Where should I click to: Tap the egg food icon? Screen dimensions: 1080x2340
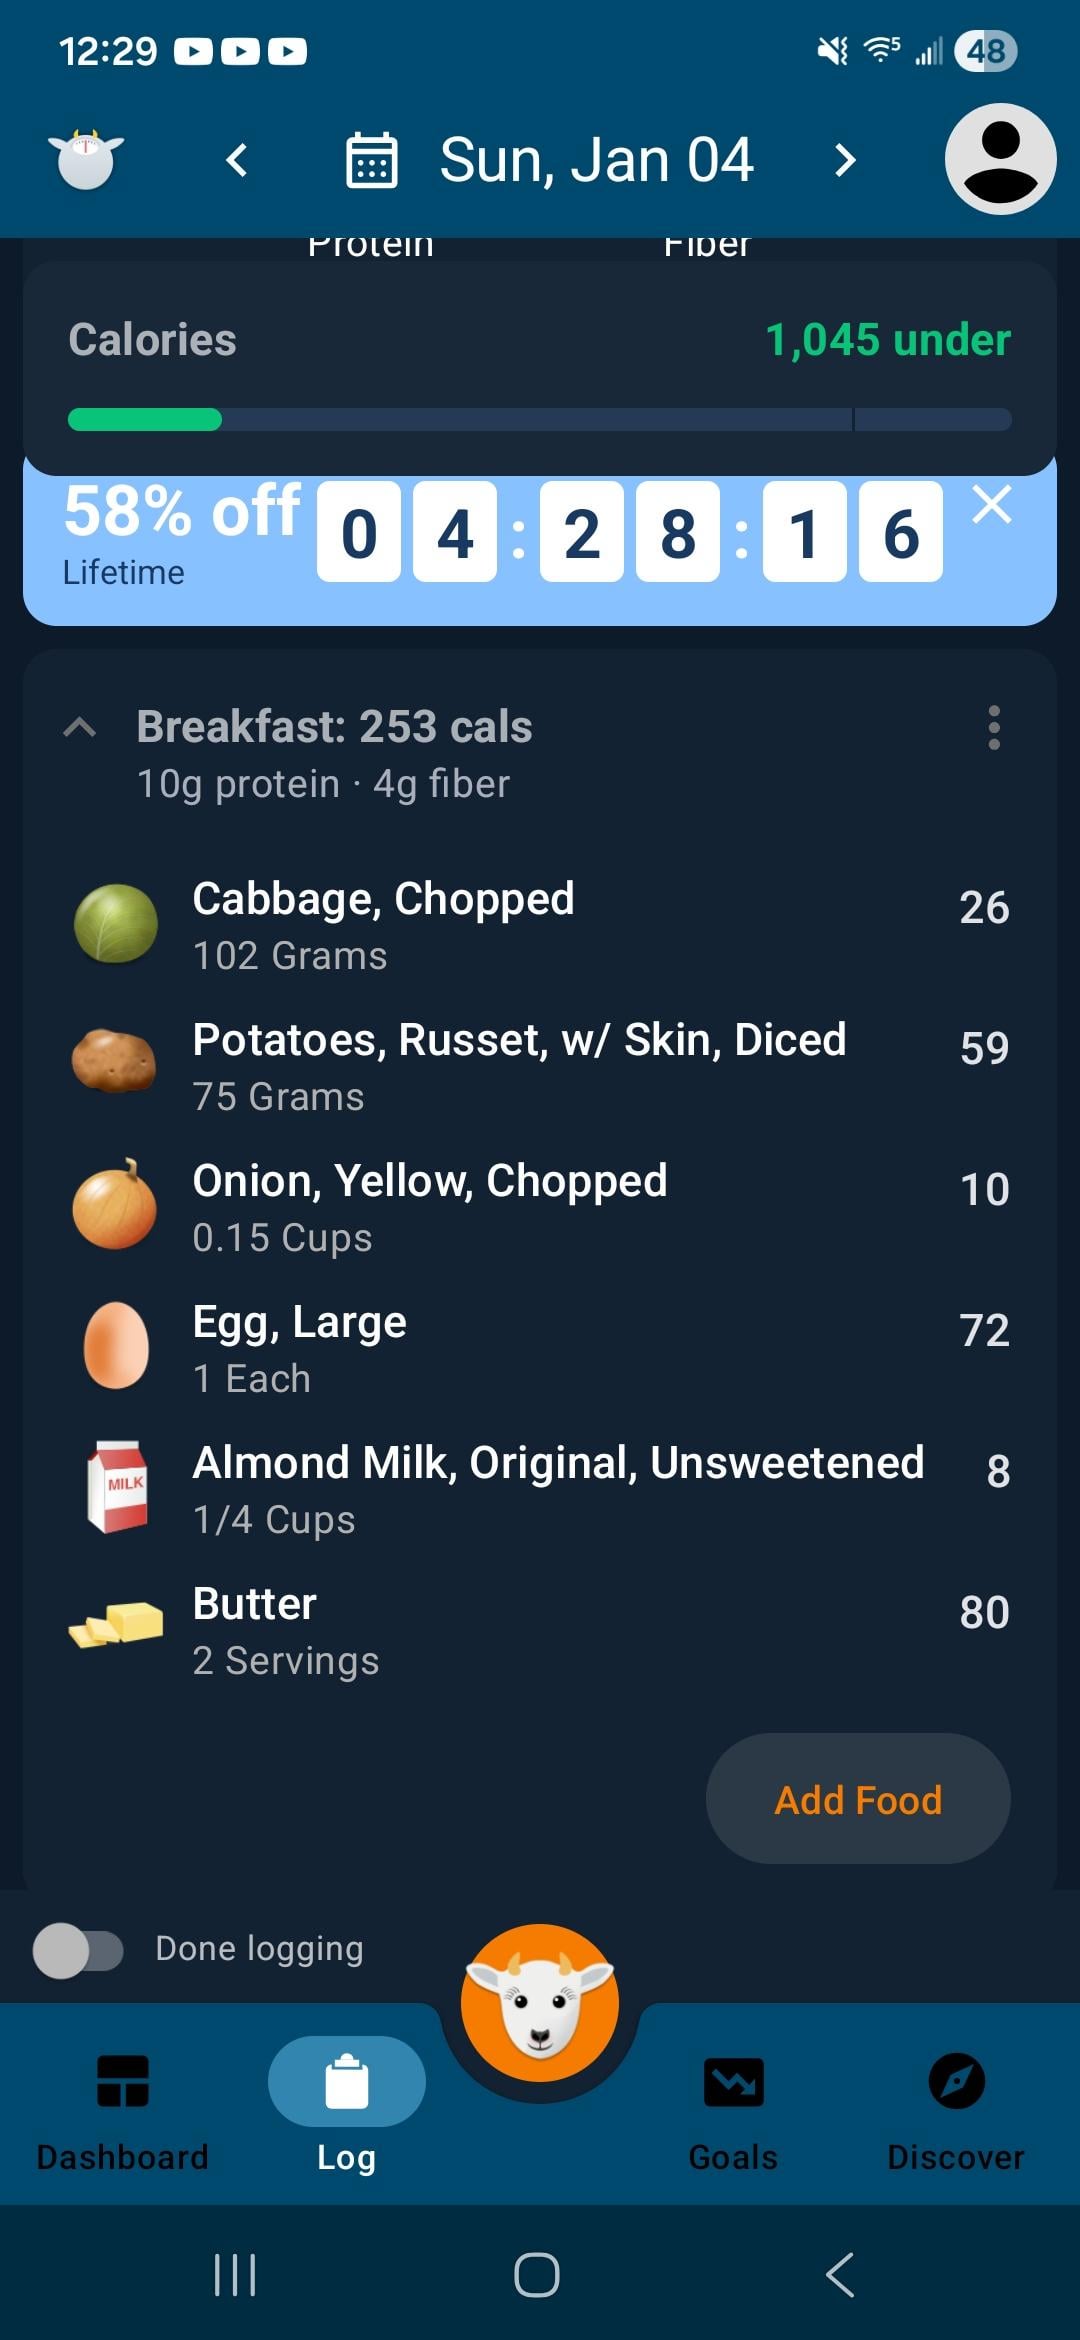tap(116, 1346)
